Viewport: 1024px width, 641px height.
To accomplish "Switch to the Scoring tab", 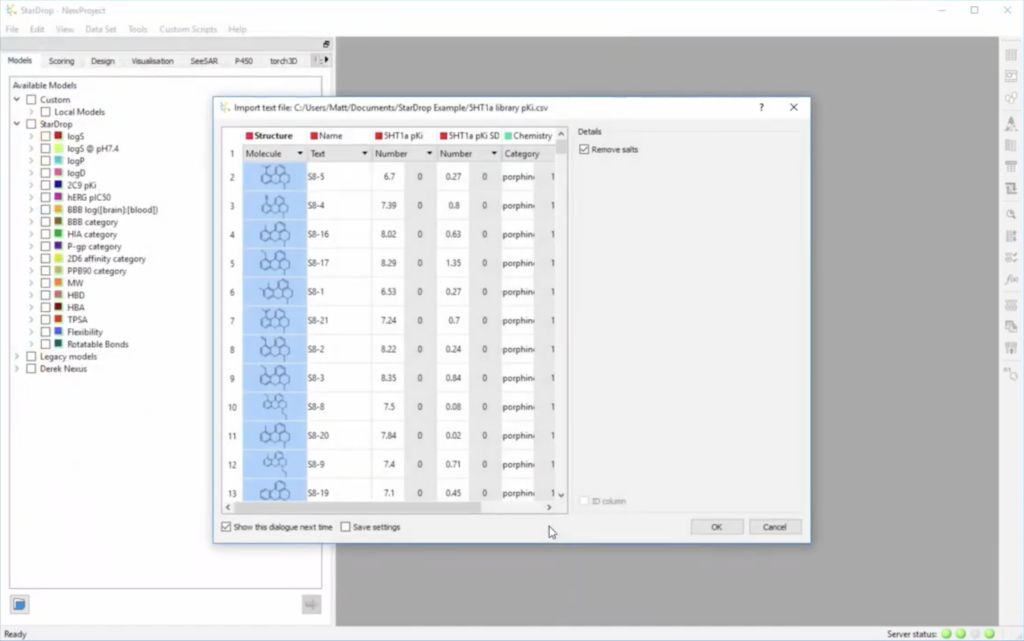I will tap(61, 61).
